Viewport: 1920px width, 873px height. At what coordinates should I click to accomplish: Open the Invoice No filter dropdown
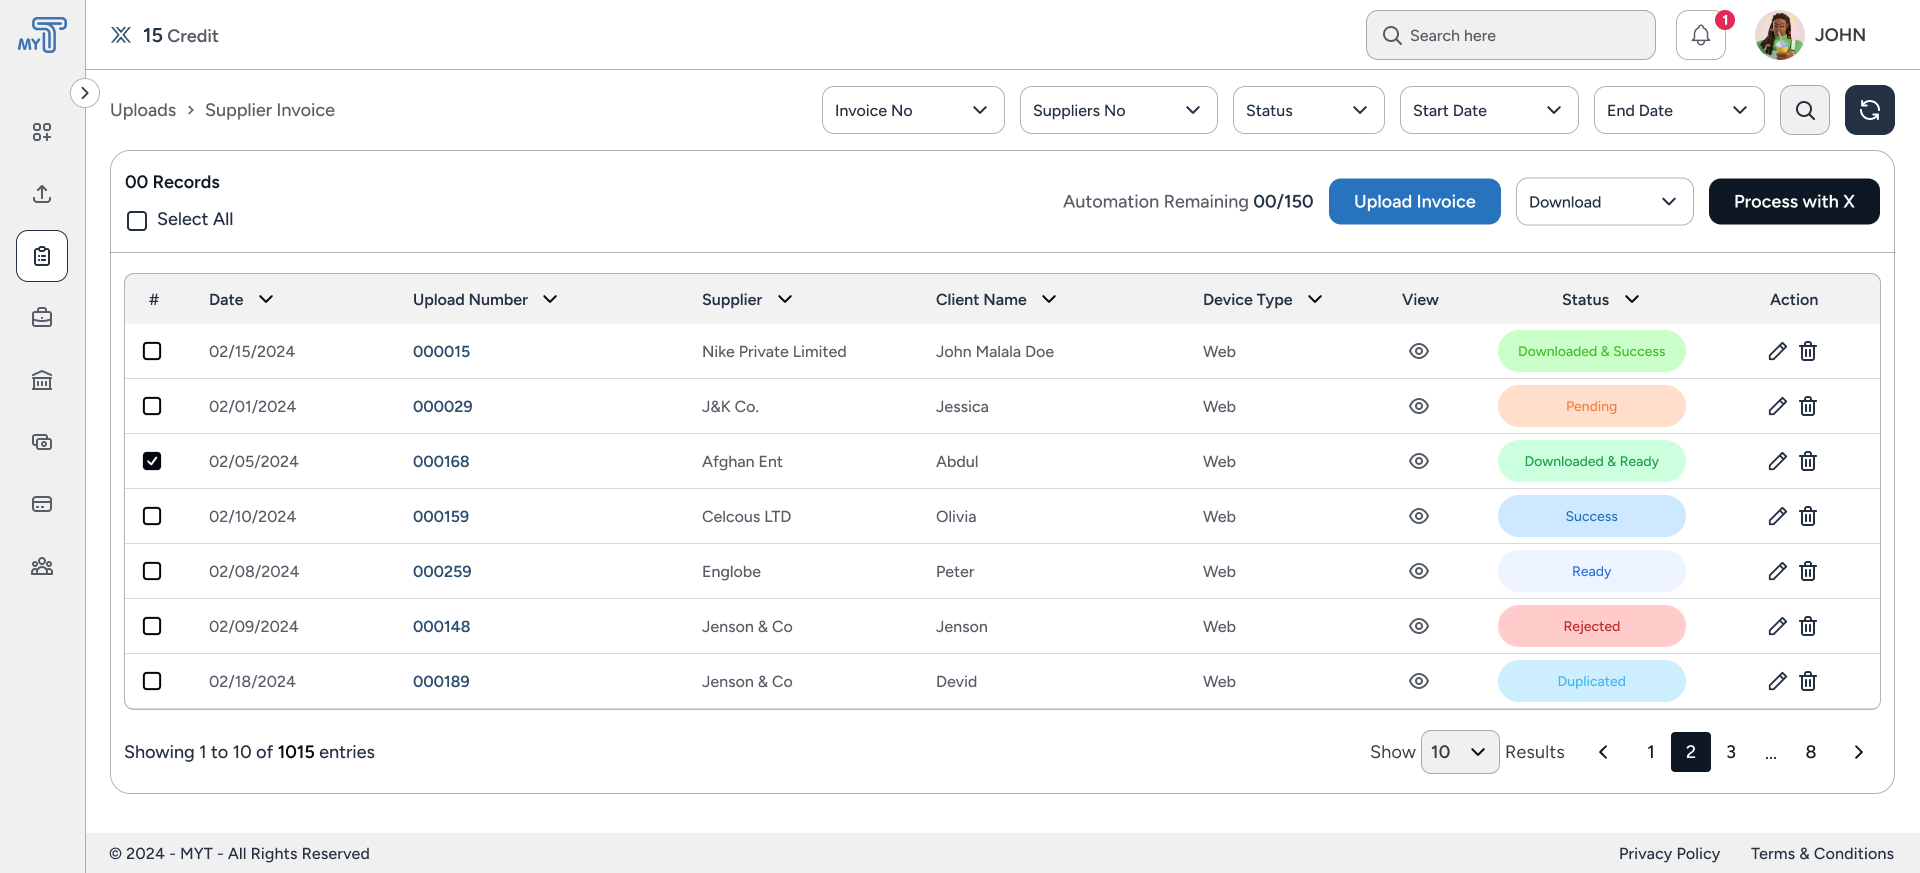coord(912,110)
